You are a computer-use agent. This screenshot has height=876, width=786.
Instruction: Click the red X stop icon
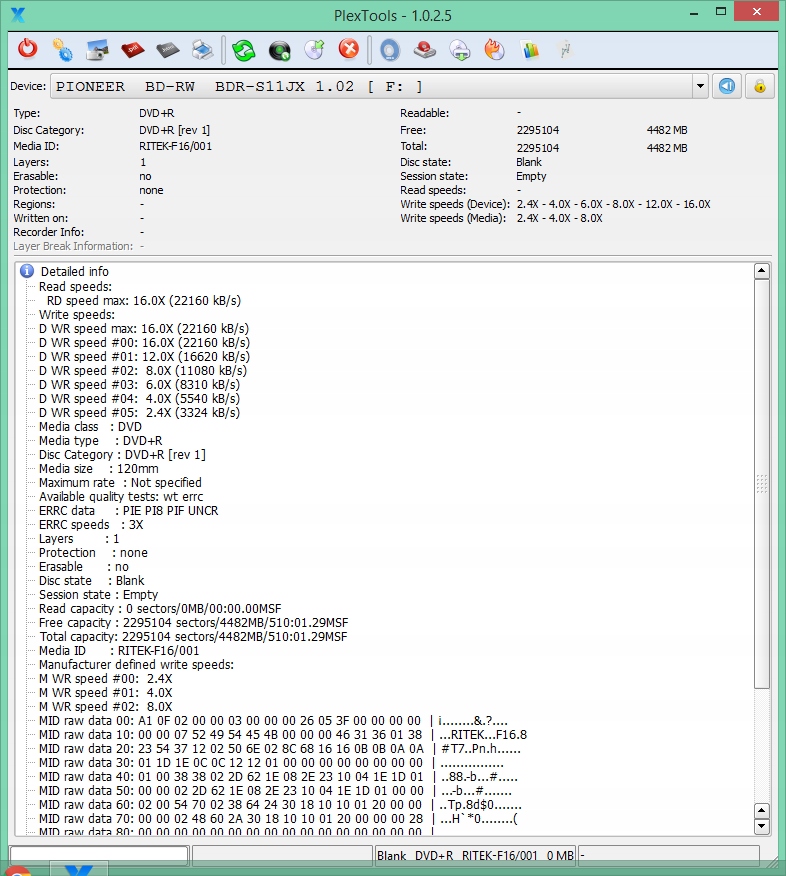click(x=348, y=49)
